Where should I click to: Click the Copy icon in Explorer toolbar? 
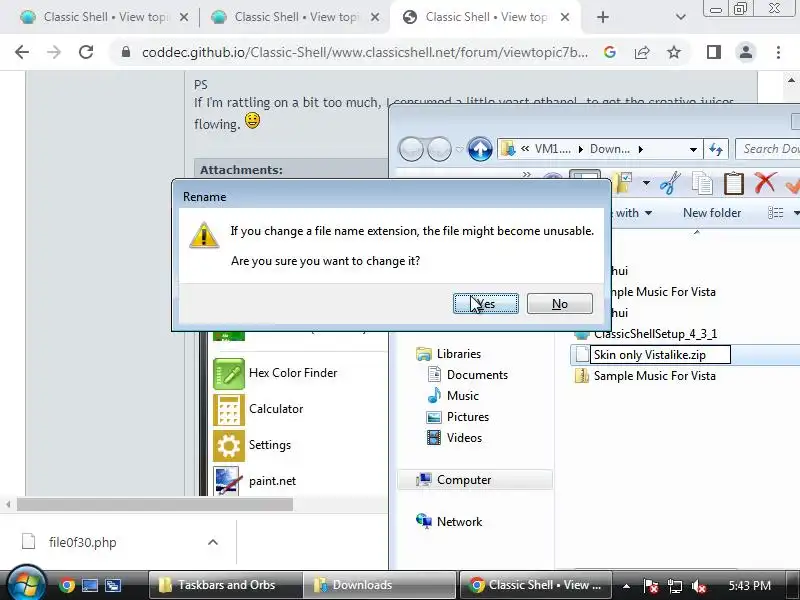[x=703, y=183]
